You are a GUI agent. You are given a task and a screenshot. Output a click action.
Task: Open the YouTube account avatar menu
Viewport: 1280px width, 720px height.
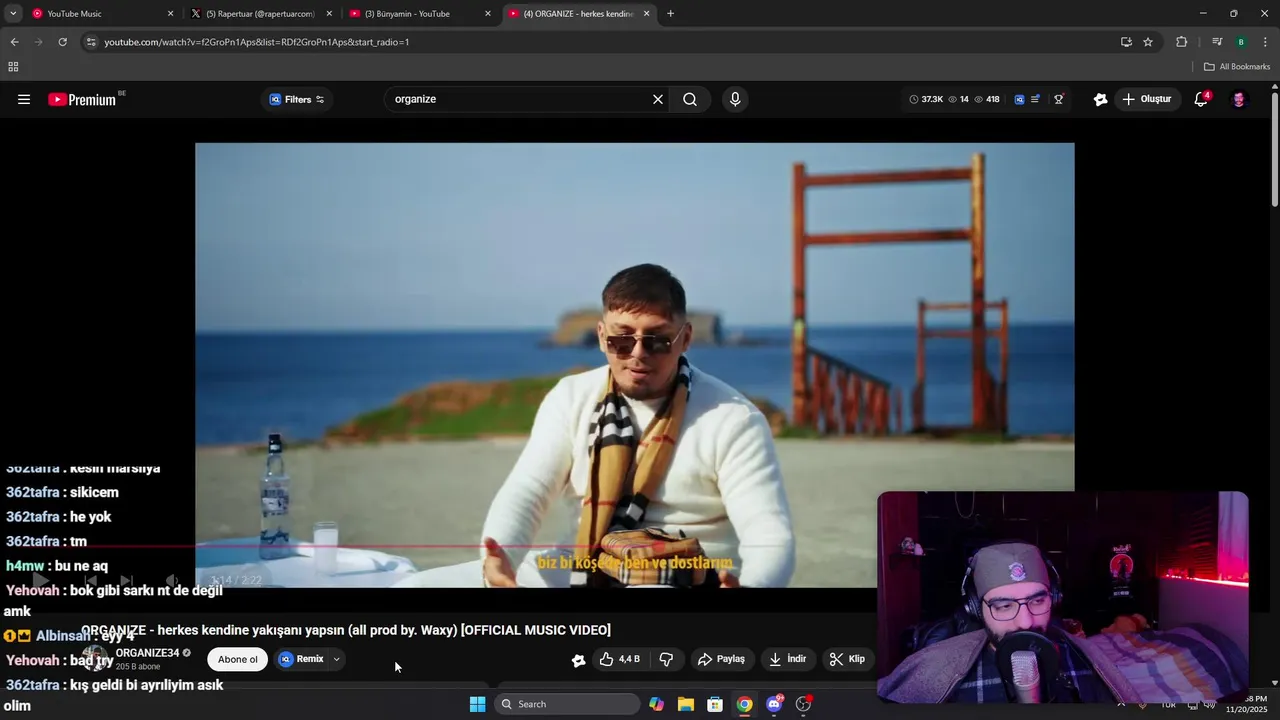coord(1239,99)
